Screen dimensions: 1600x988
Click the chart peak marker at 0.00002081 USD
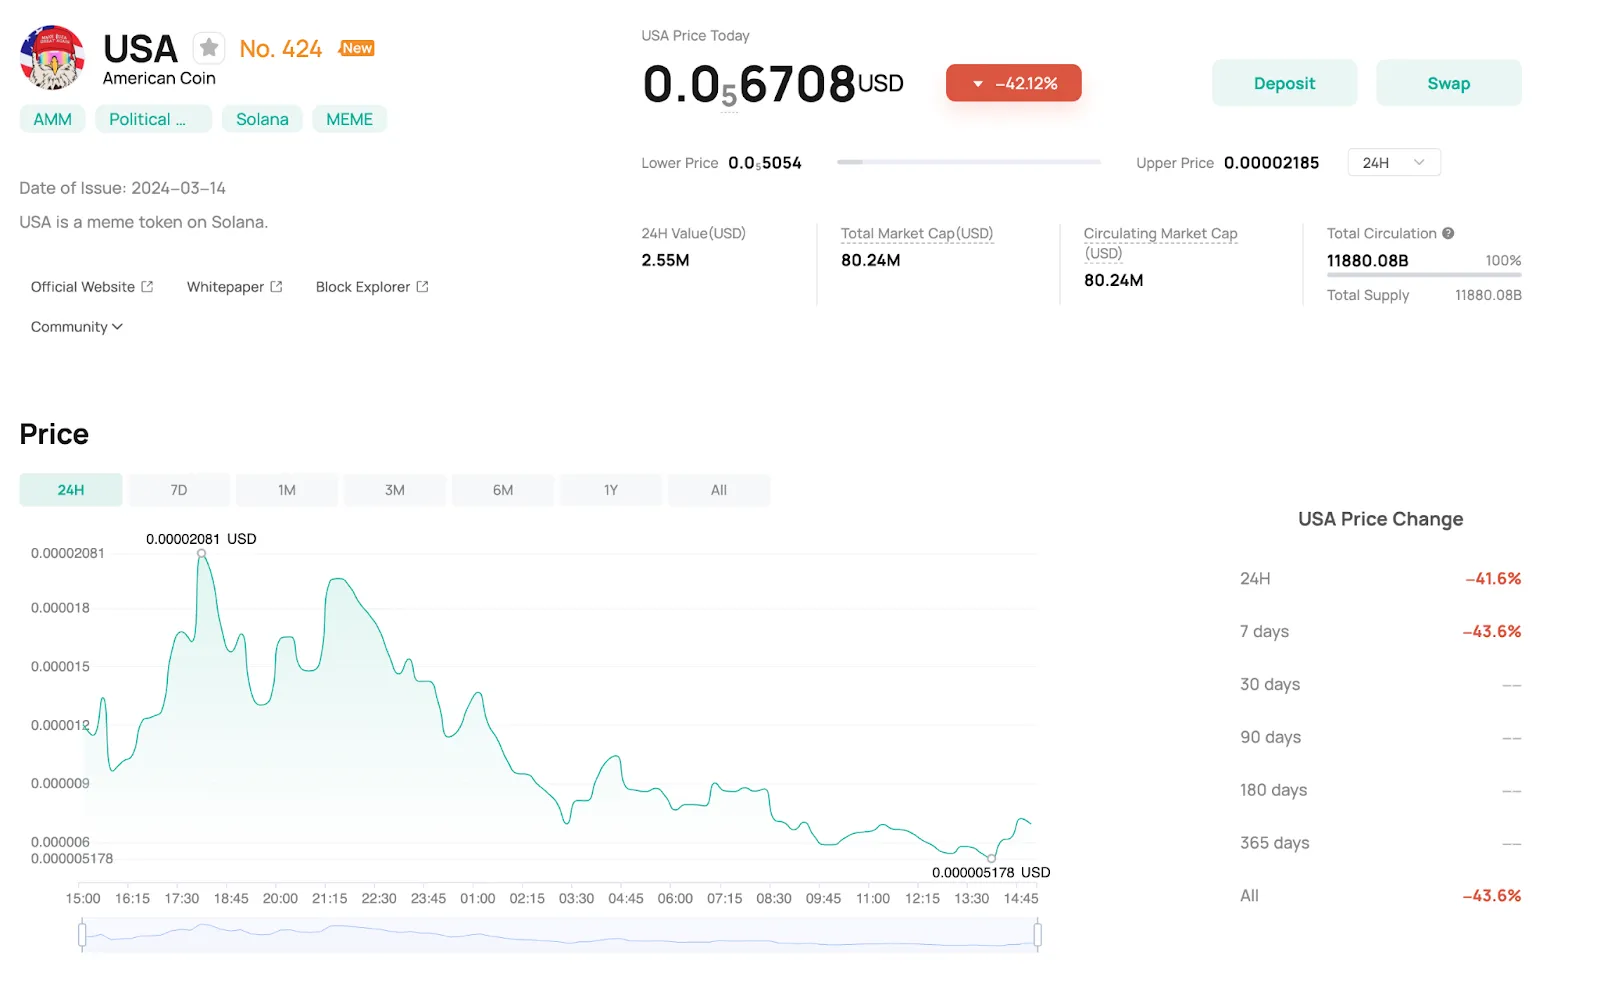[201, 553]
